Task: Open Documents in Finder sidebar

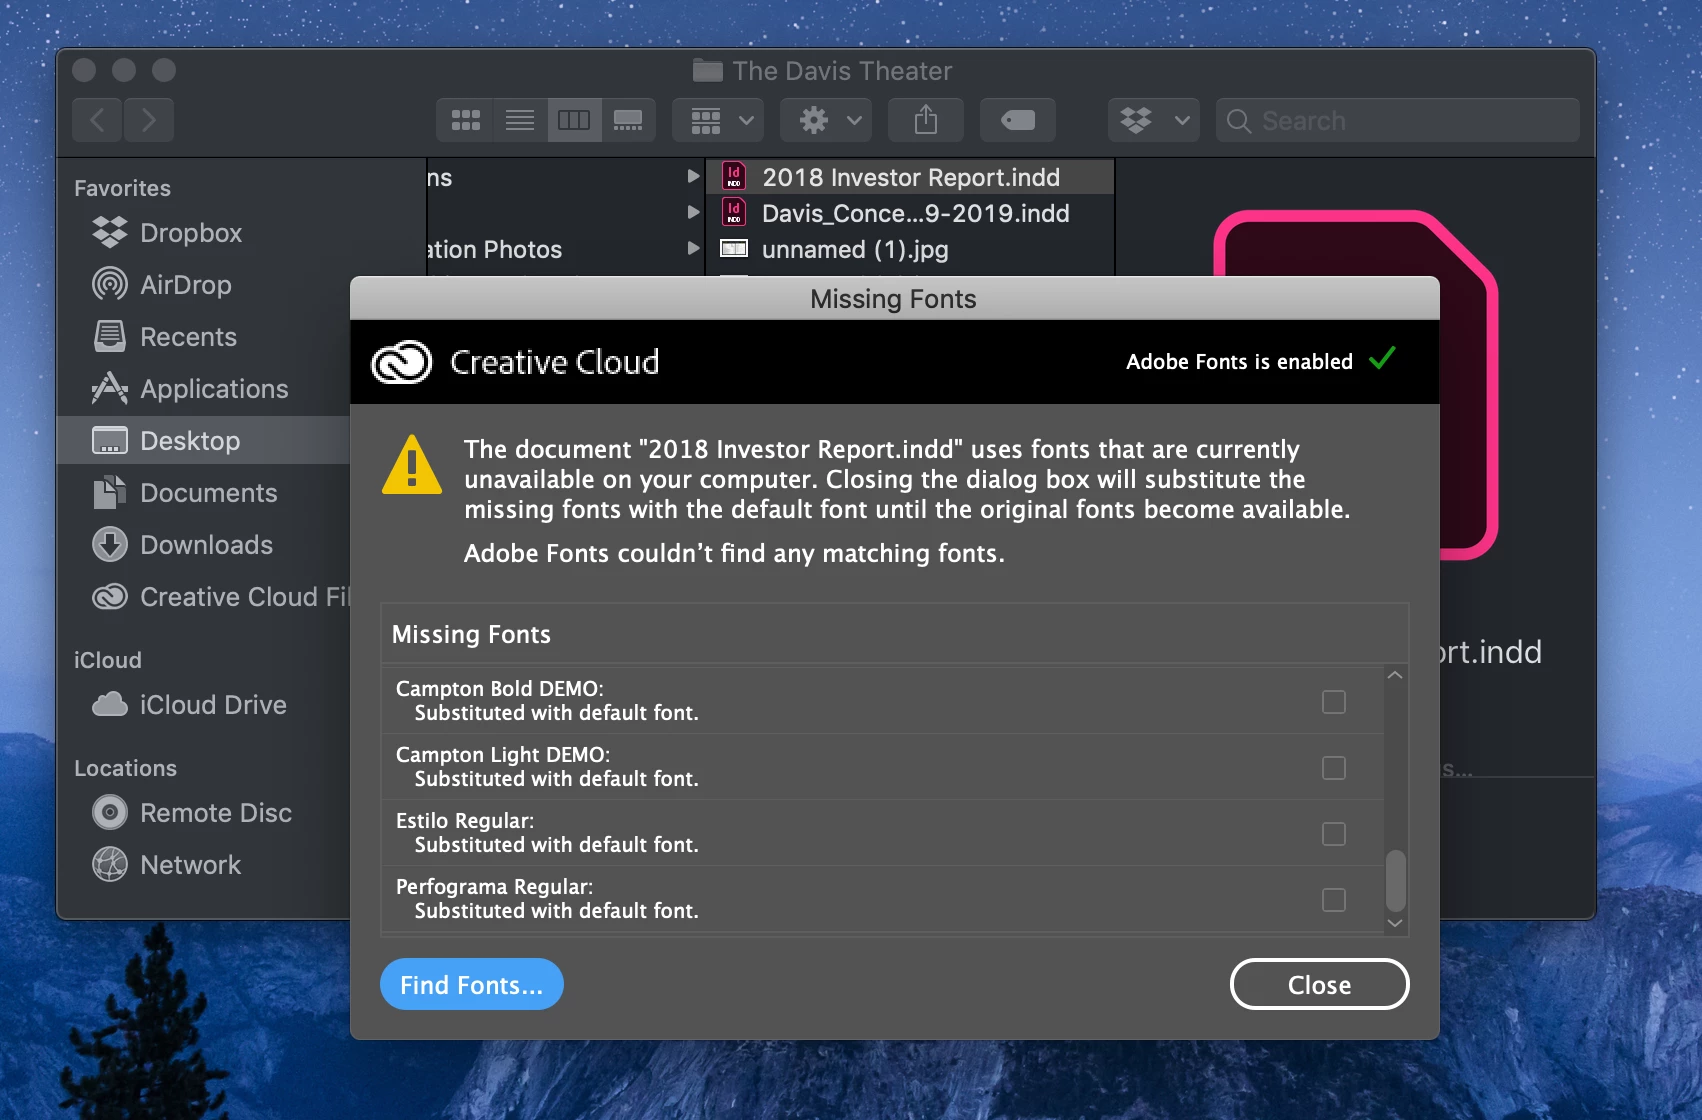Action: (x=208, y=493)
